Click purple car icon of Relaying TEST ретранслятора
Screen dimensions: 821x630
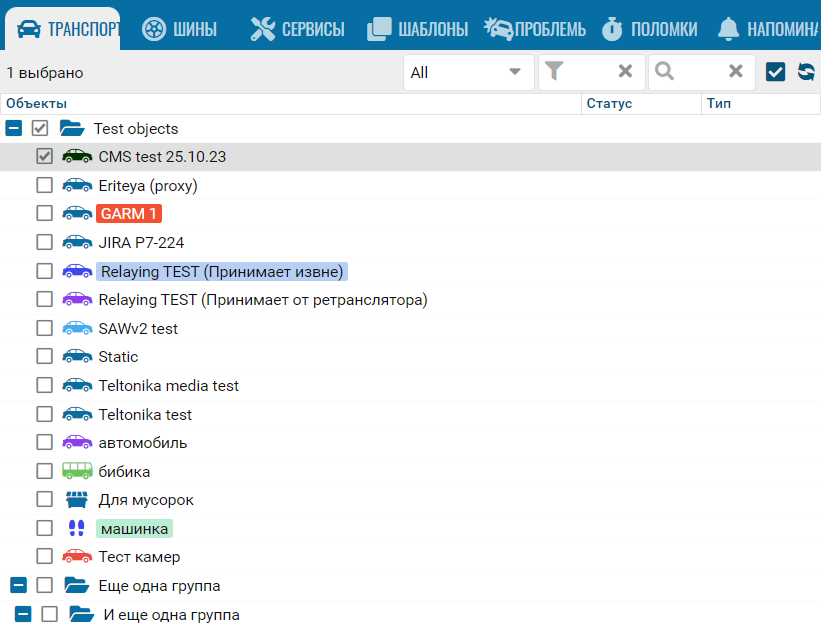pyautogui.click(x=77, y=299)
